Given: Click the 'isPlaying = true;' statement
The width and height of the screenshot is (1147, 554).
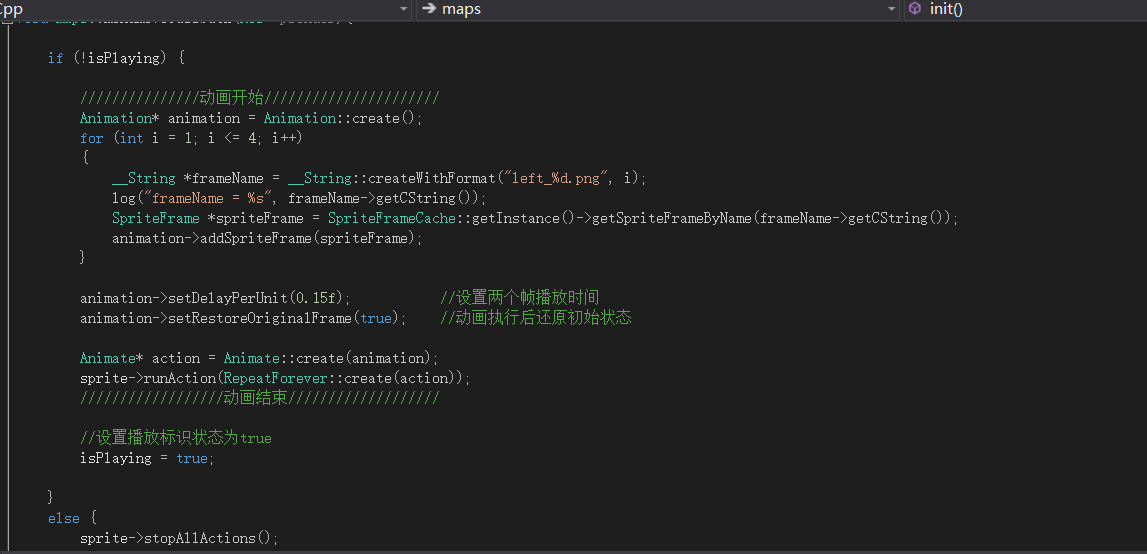Looking at the screenshot, I should (147, 458).
